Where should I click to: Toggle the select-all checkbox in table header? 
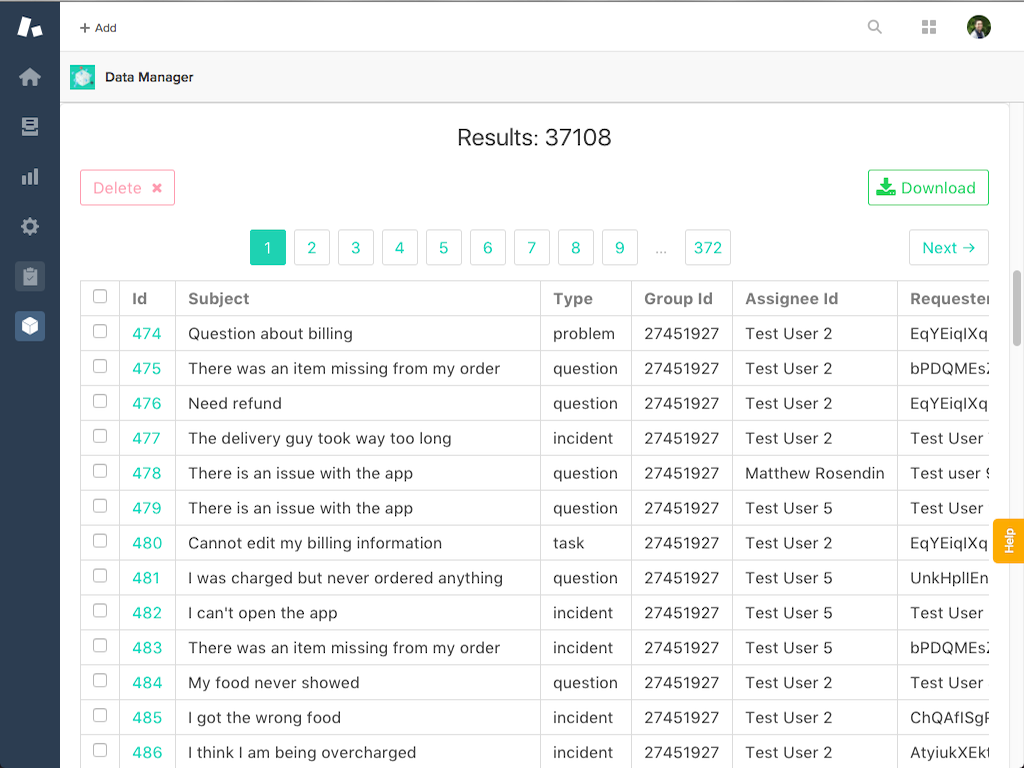(x=99, y=297)
